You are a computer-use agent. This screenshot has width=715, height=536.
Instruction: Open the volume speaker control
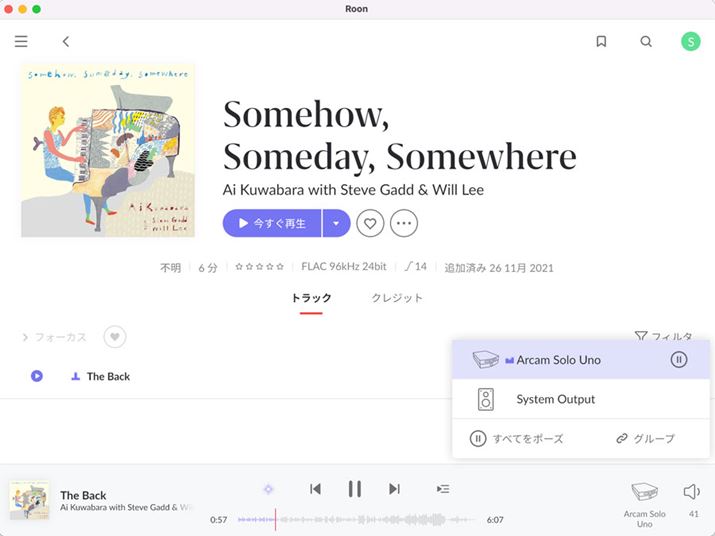(692, 492)
